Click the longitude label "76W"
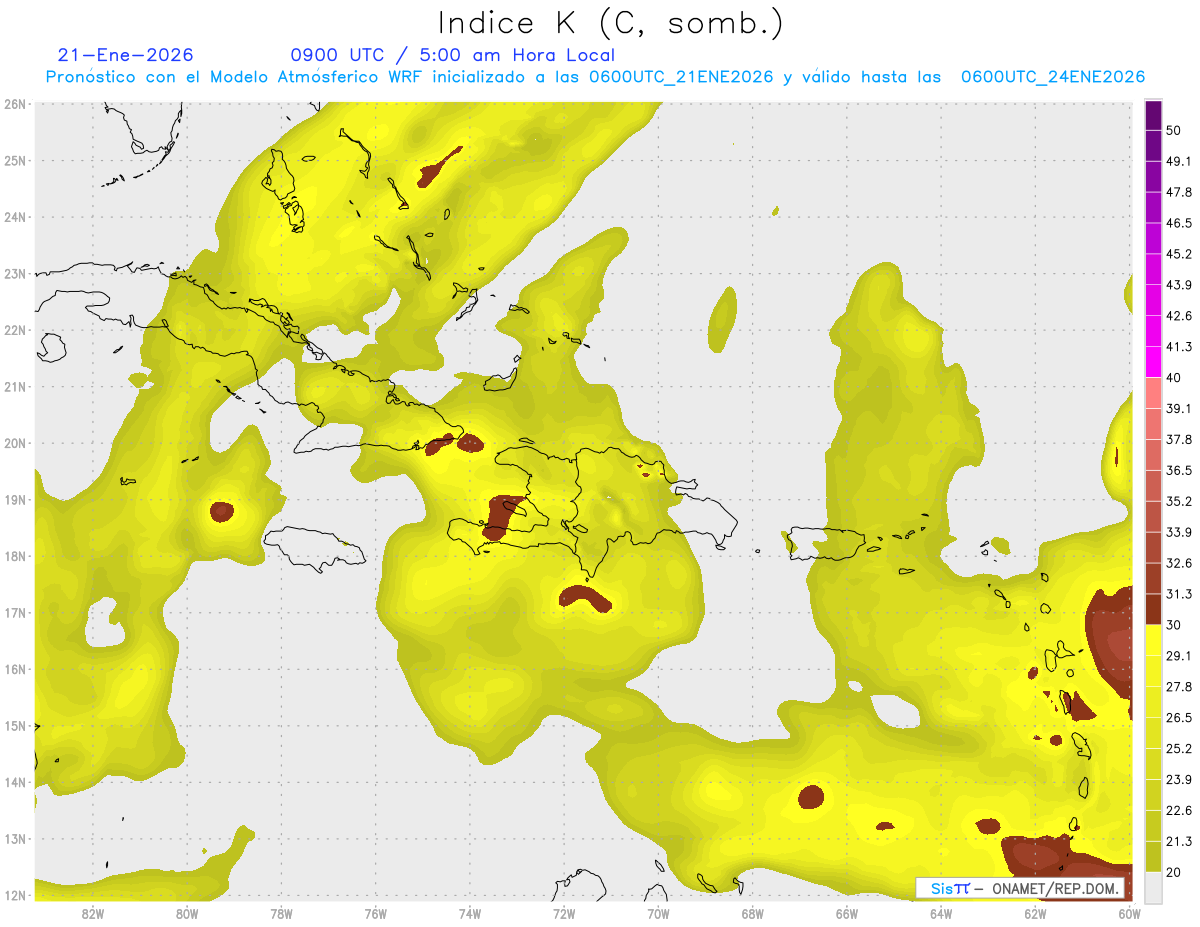This screenshot has width=1200, height=927. [375, 914]
